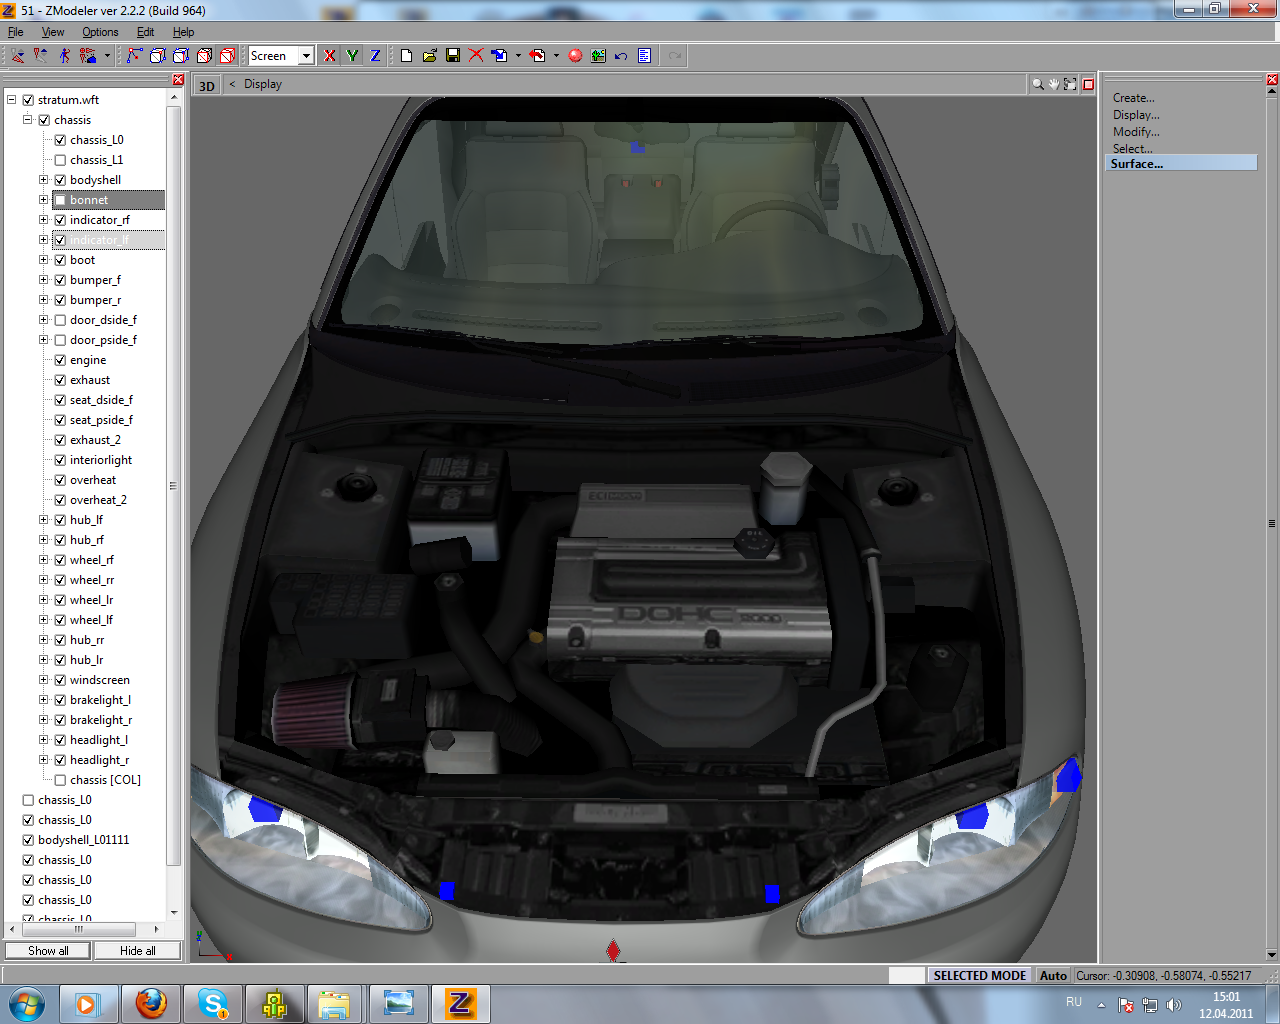Open the dropdown arrow beside the import icon

click(518, 56)
